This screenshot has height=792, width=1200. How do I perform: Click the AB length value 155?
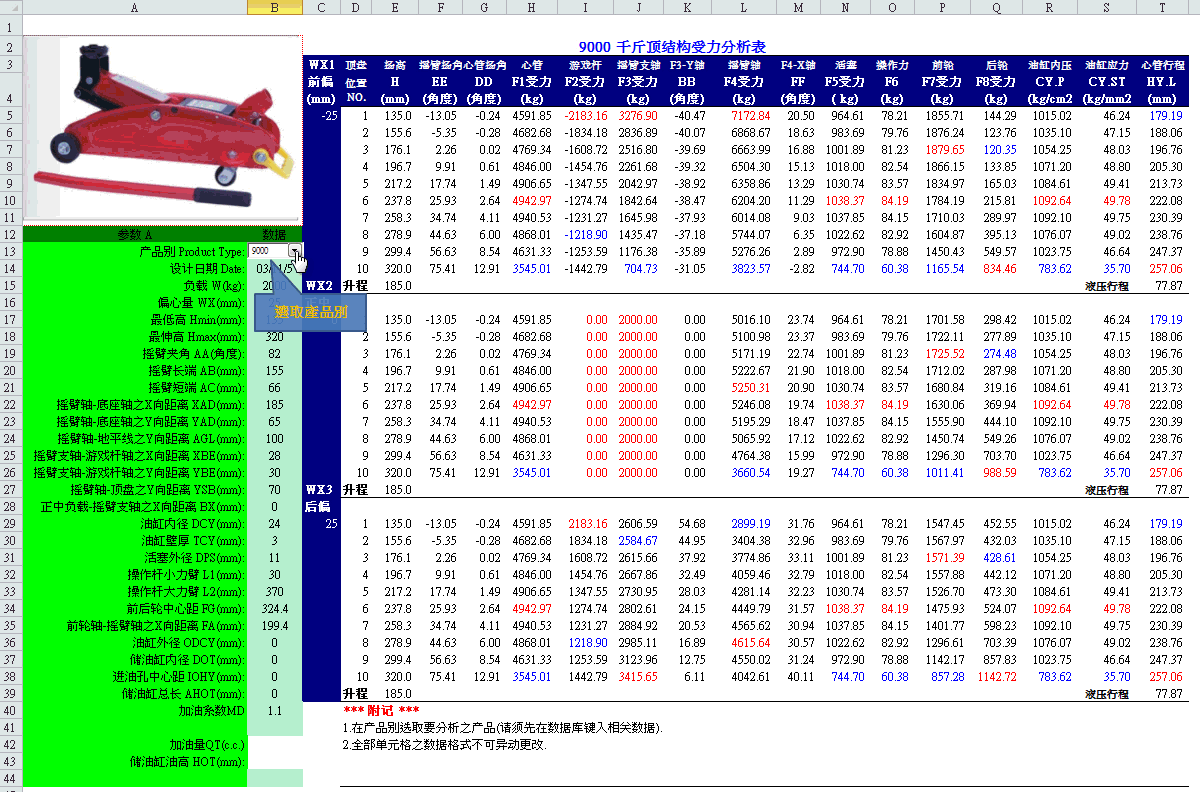pos(274,370)
